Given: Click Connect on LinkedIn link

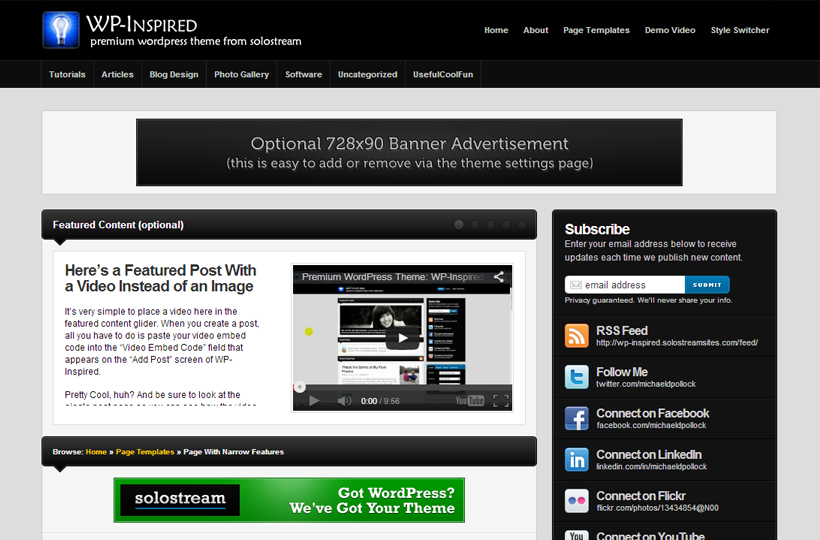Looking at the screenshot, I should coord(649,454).
